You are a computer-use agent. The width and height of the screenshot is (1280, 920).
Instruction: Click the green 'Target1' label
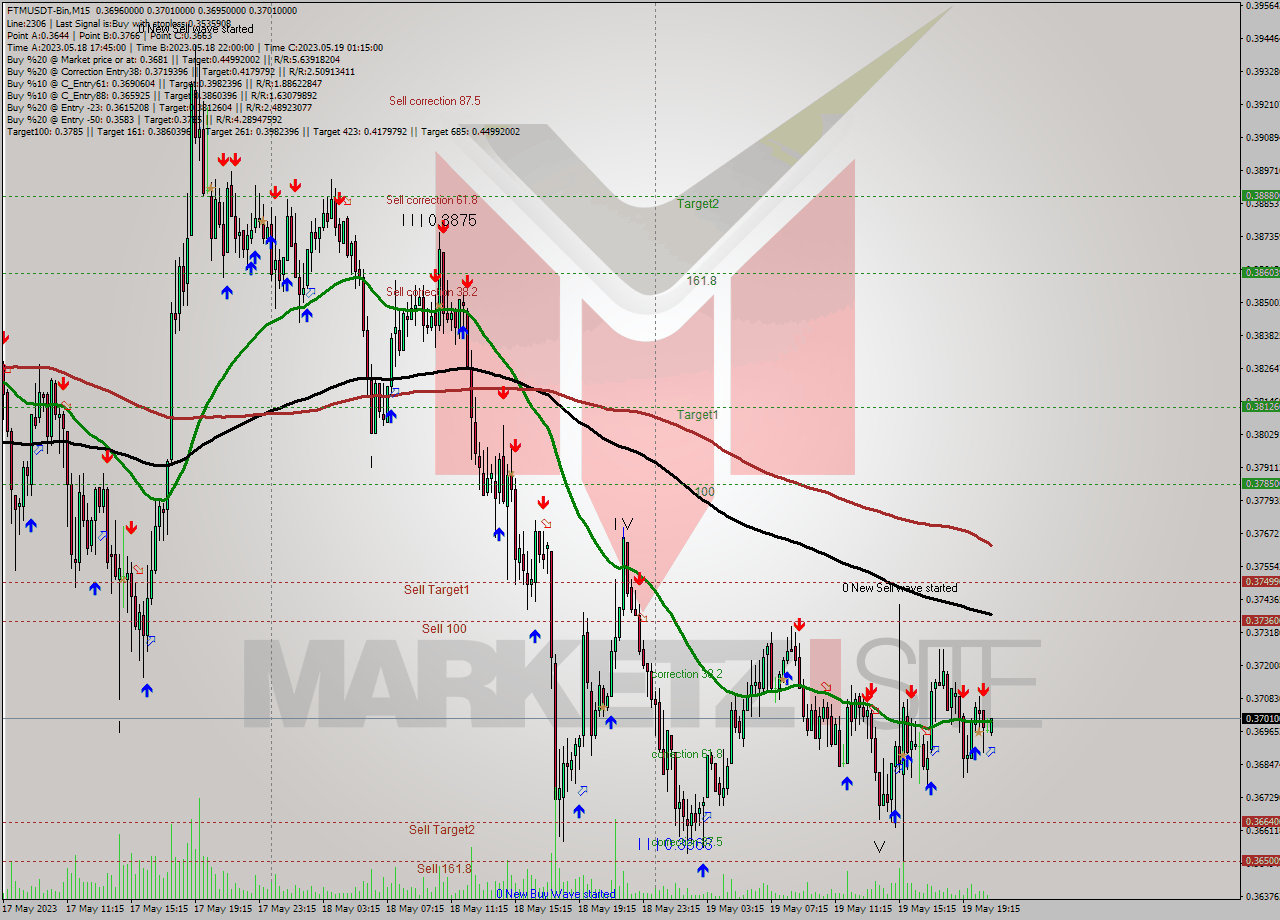(x=698, y=414)
